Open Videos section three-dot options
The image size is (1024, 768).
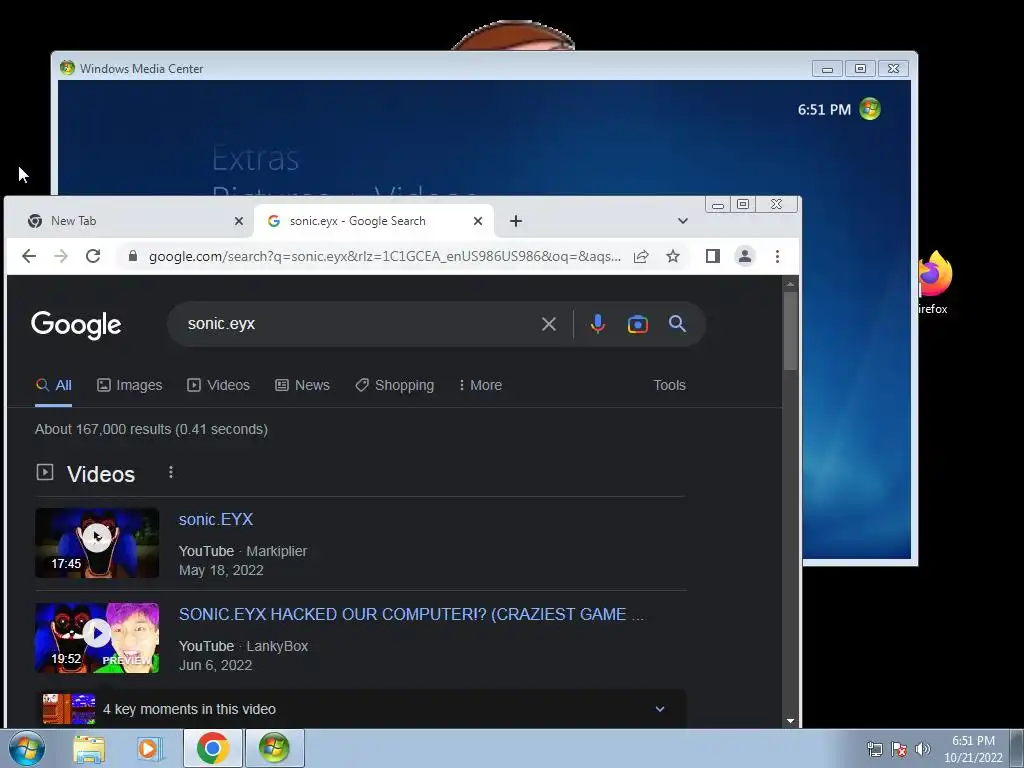click(171, 472)
